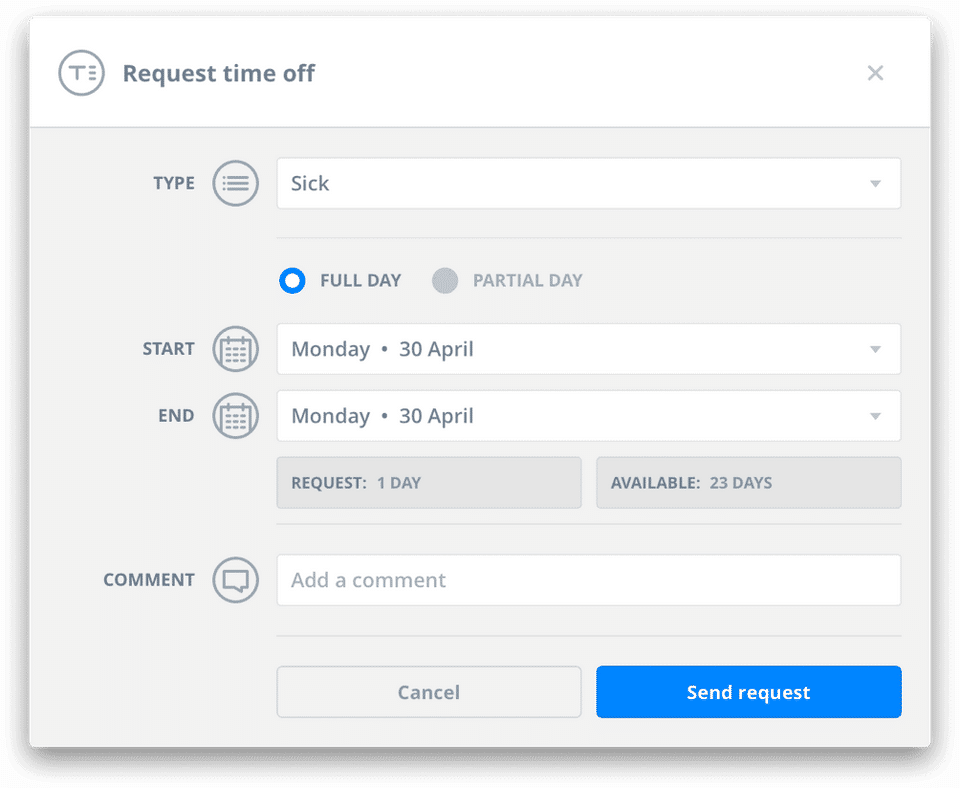Click the Available: 23 Days box
The height and width of the screenshot is (788, 960).
click(x=748, y=483)
